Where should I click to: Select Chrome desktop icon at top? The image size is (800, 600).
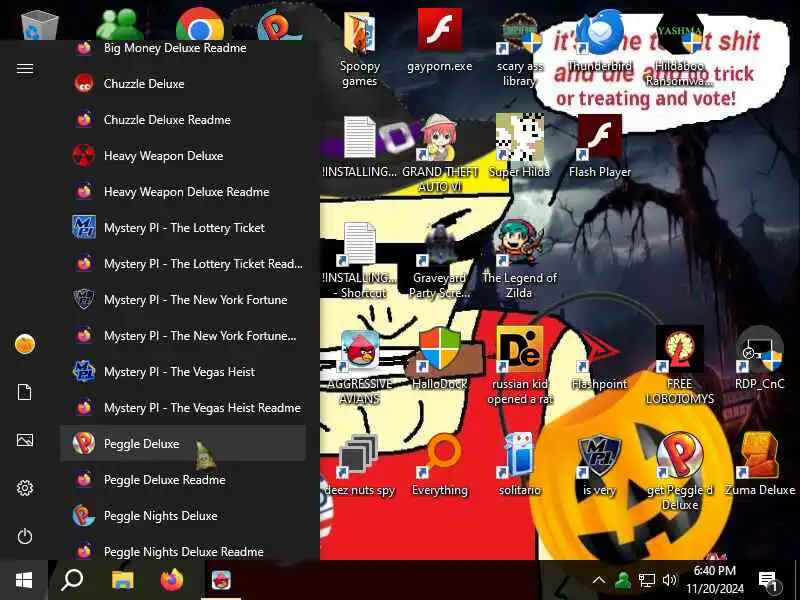[200, 24]
